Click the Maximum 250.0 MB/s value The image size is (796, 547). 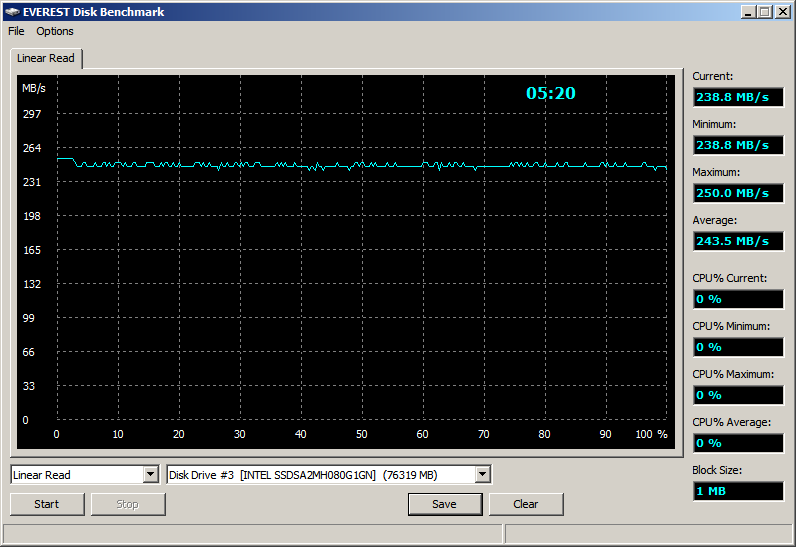(738, 193)
